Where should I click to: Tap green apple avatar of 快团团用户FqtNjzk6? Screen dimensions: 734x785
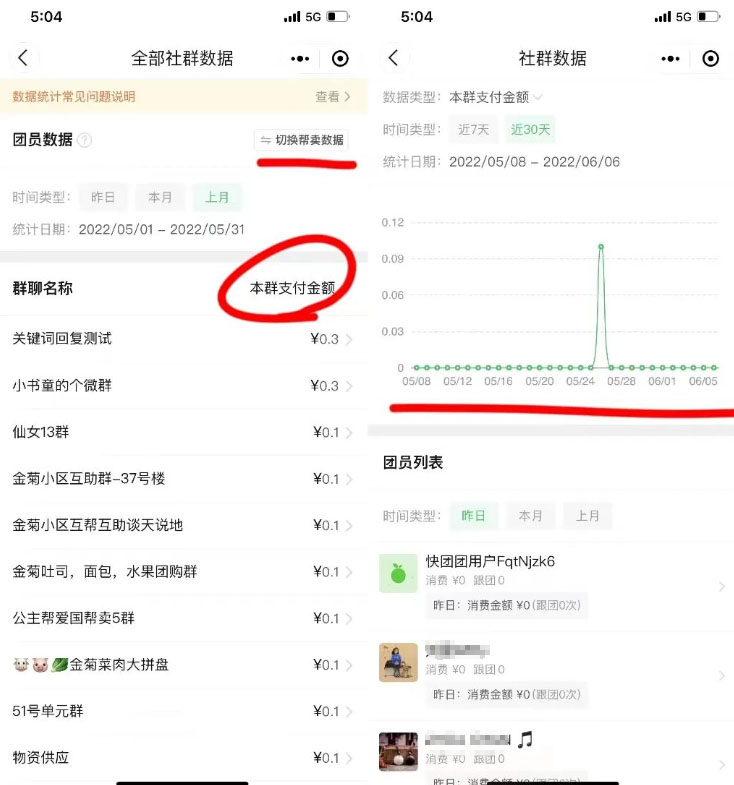point(398,573)
